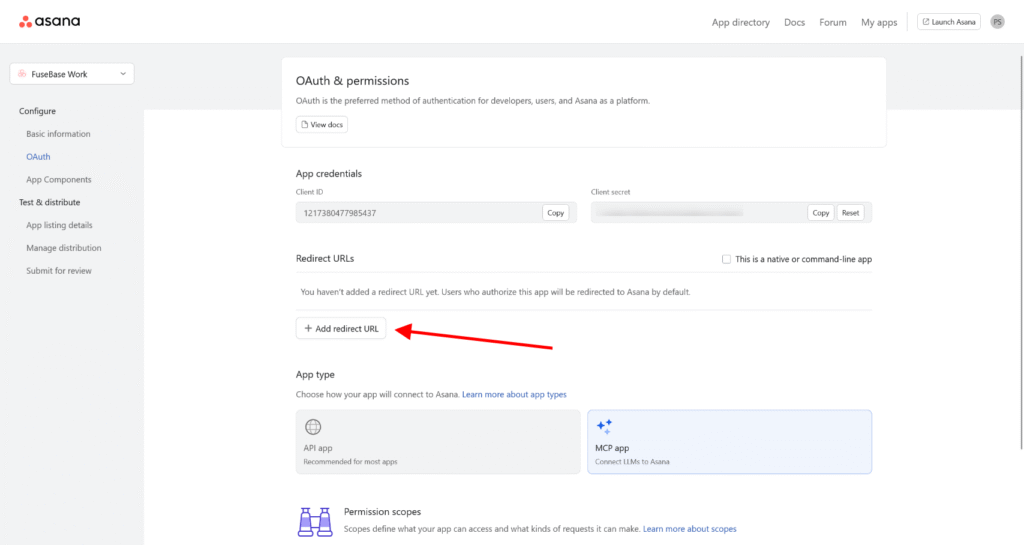Go to My apps
The width and height of the screenshot is (1024, 545).
coord(879,22)
